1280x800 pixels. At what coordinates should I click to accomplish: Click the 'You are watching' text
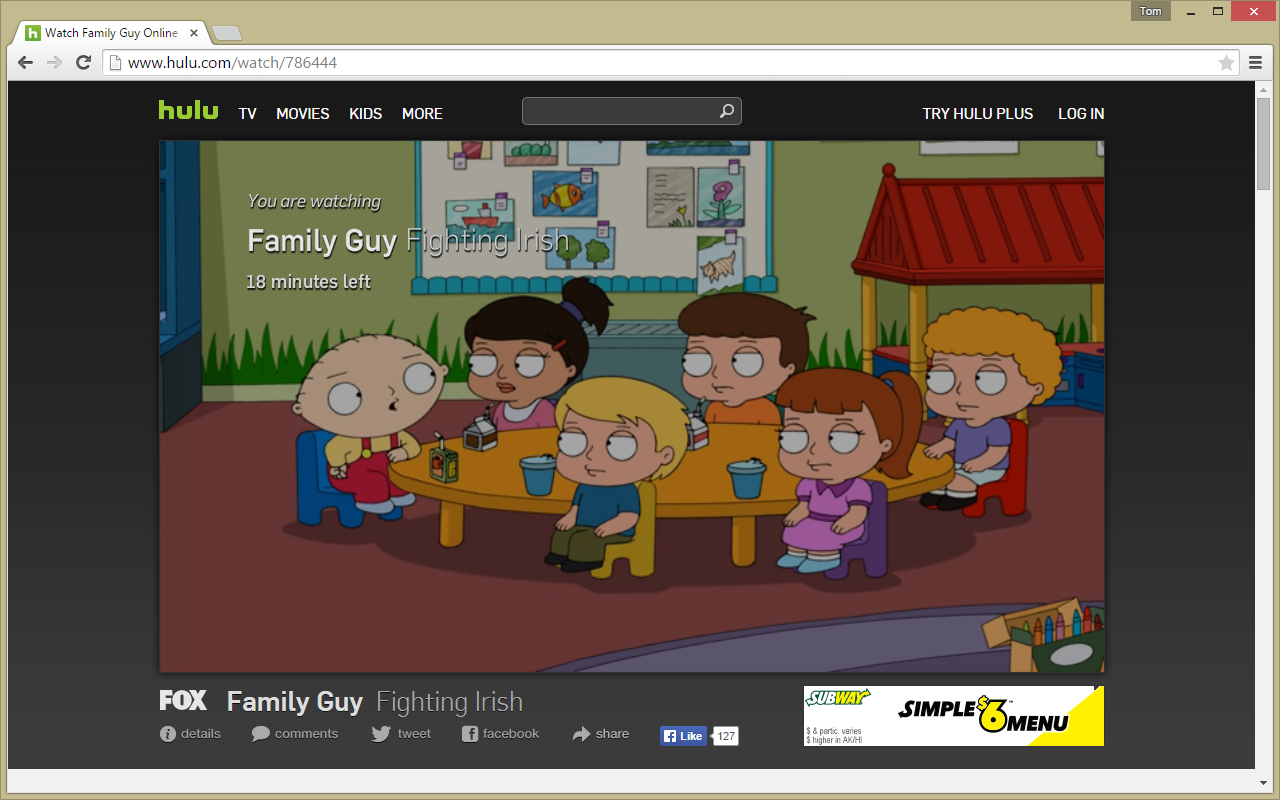(315, 201)
